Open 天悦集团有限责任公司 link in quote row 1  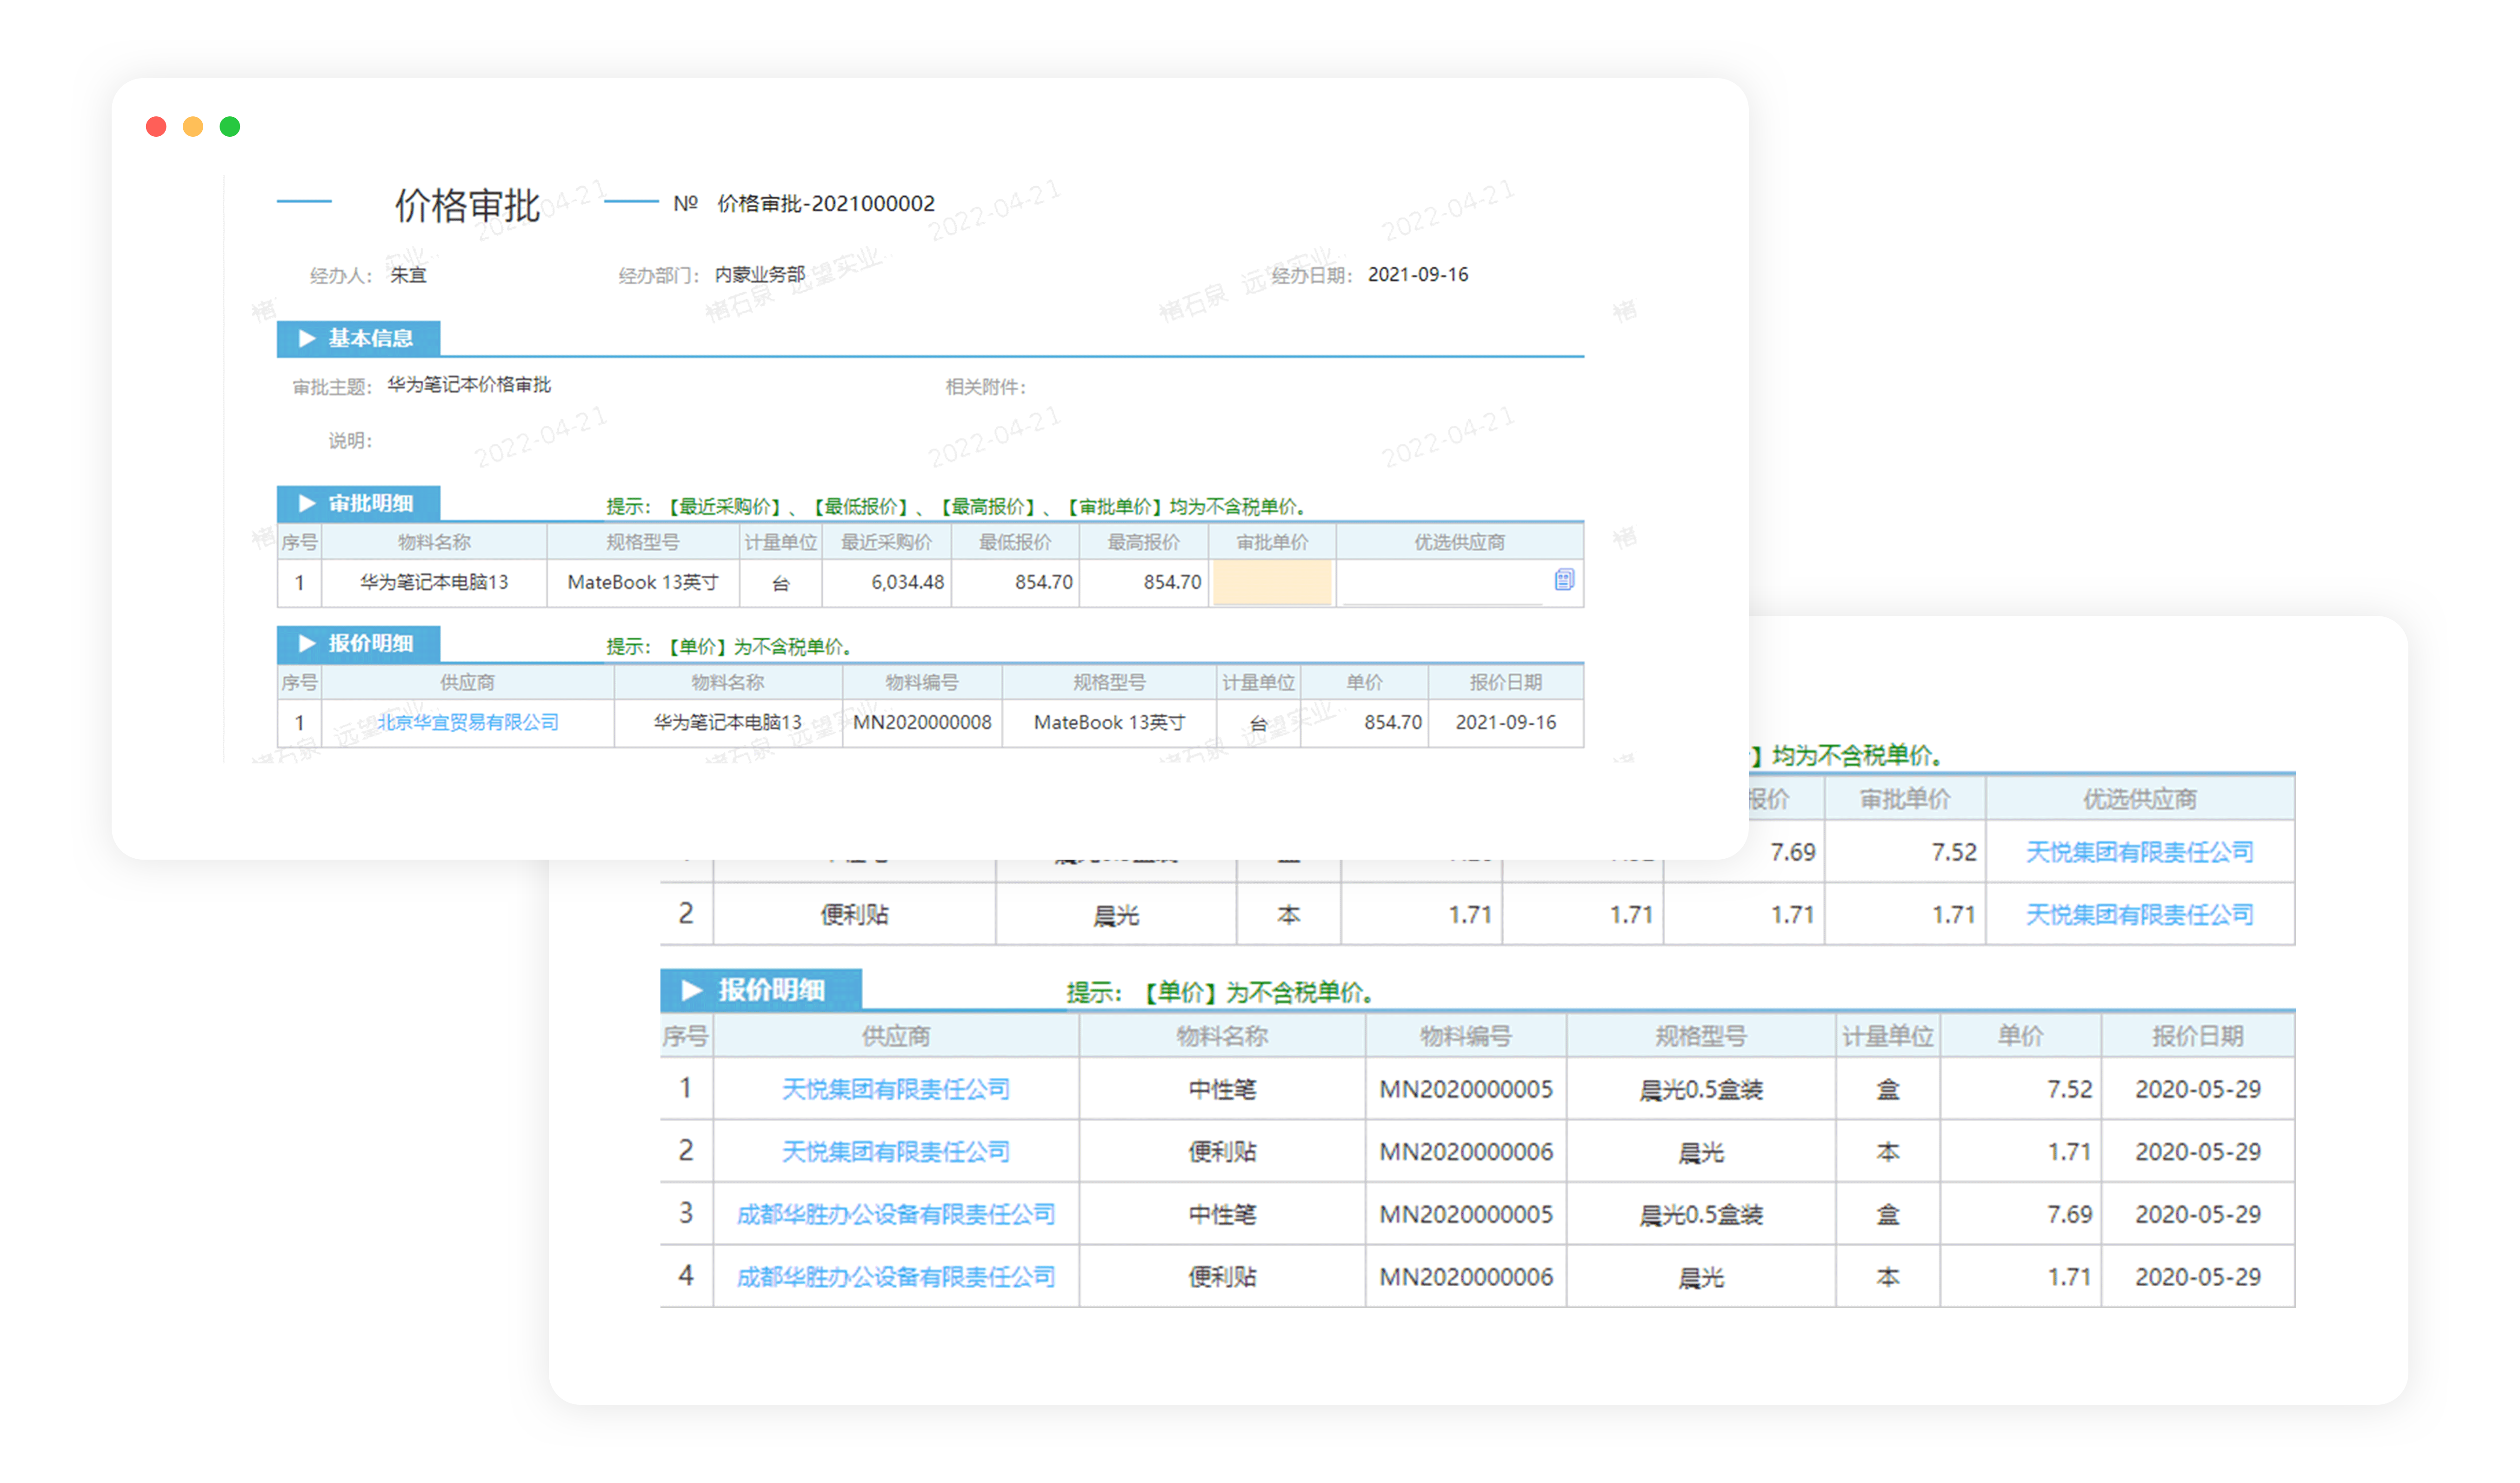895,1089
